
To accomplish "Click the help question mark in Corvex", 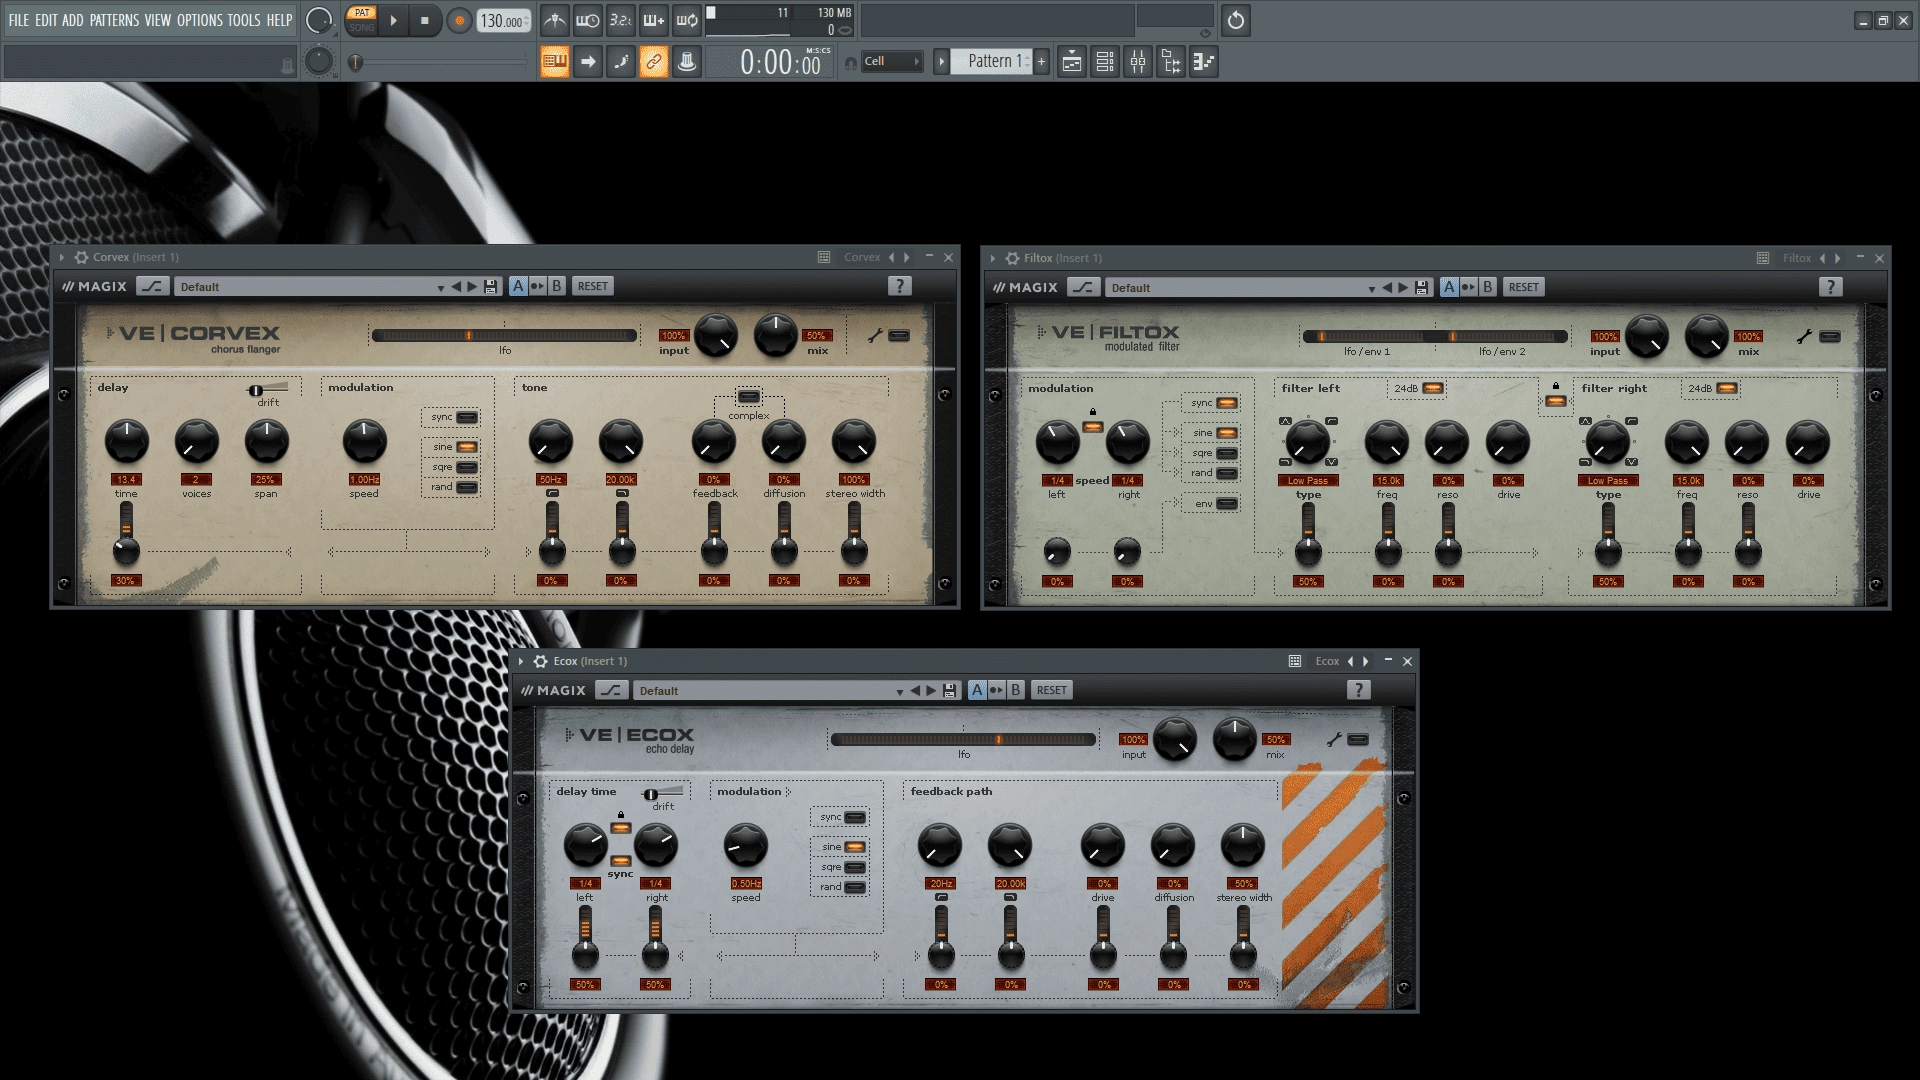I will click(x=900, y=286).
